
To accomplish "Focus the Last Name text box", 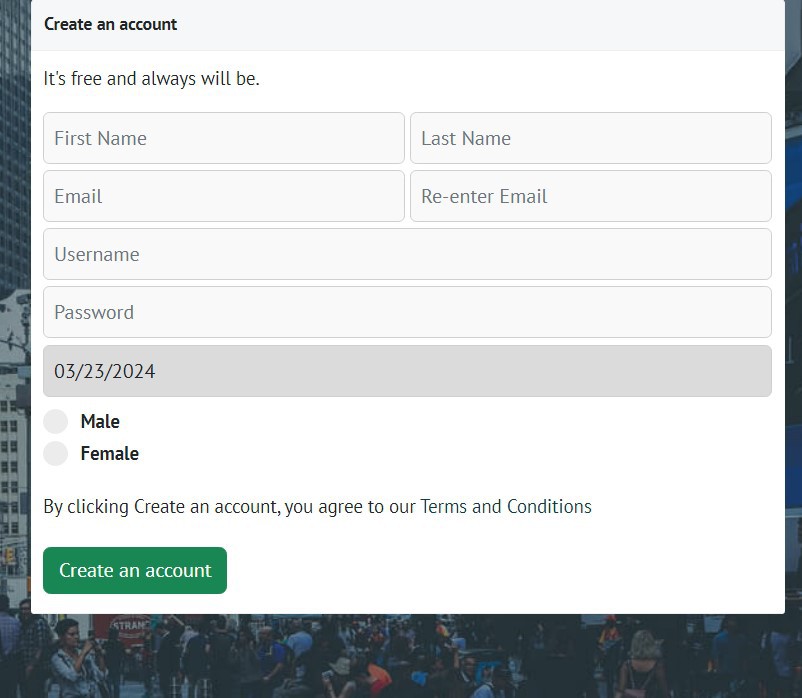I will 590,138.
